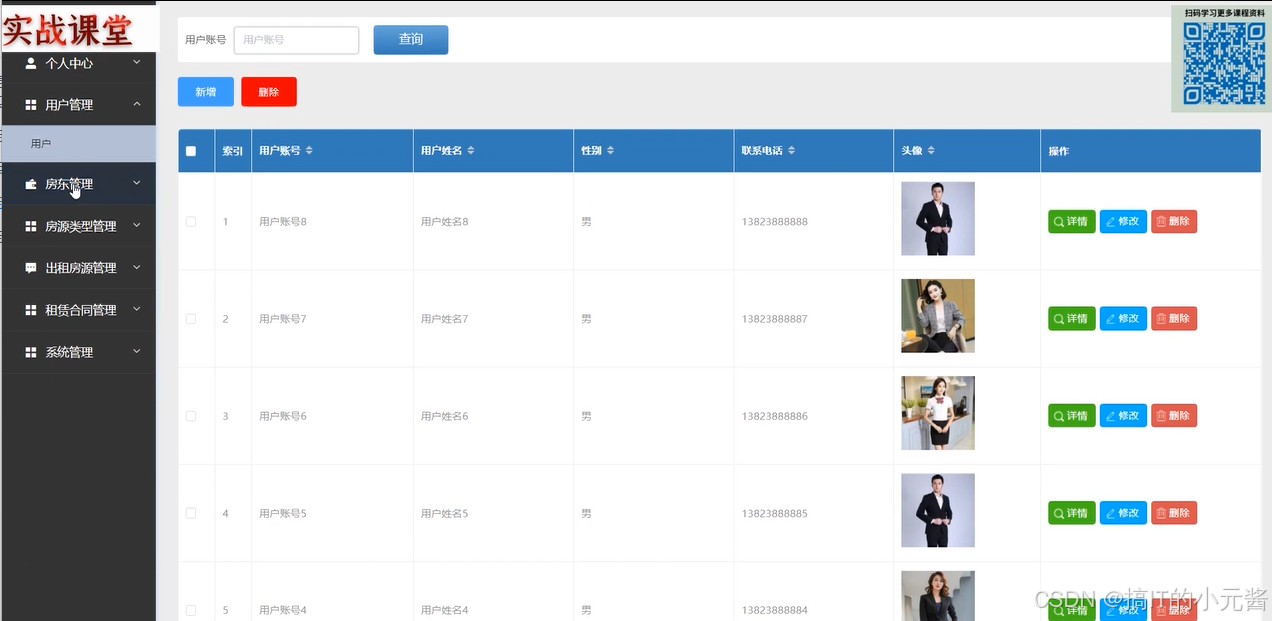Viewport: 1272px width, 621px height.
Task: View 详情 for 用户账号8 row
Action: (x=1072, y=222)
